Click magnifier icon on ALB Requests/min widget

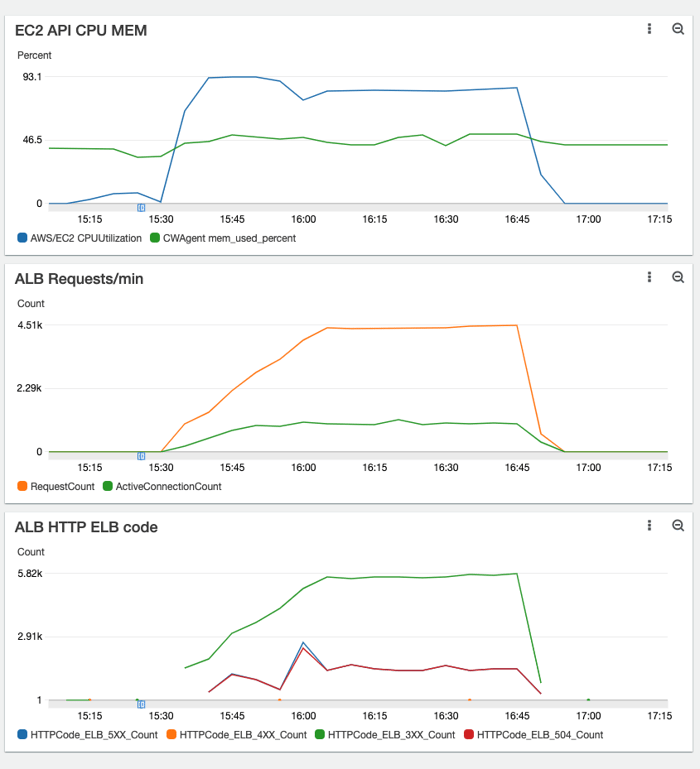click(678, 278)
